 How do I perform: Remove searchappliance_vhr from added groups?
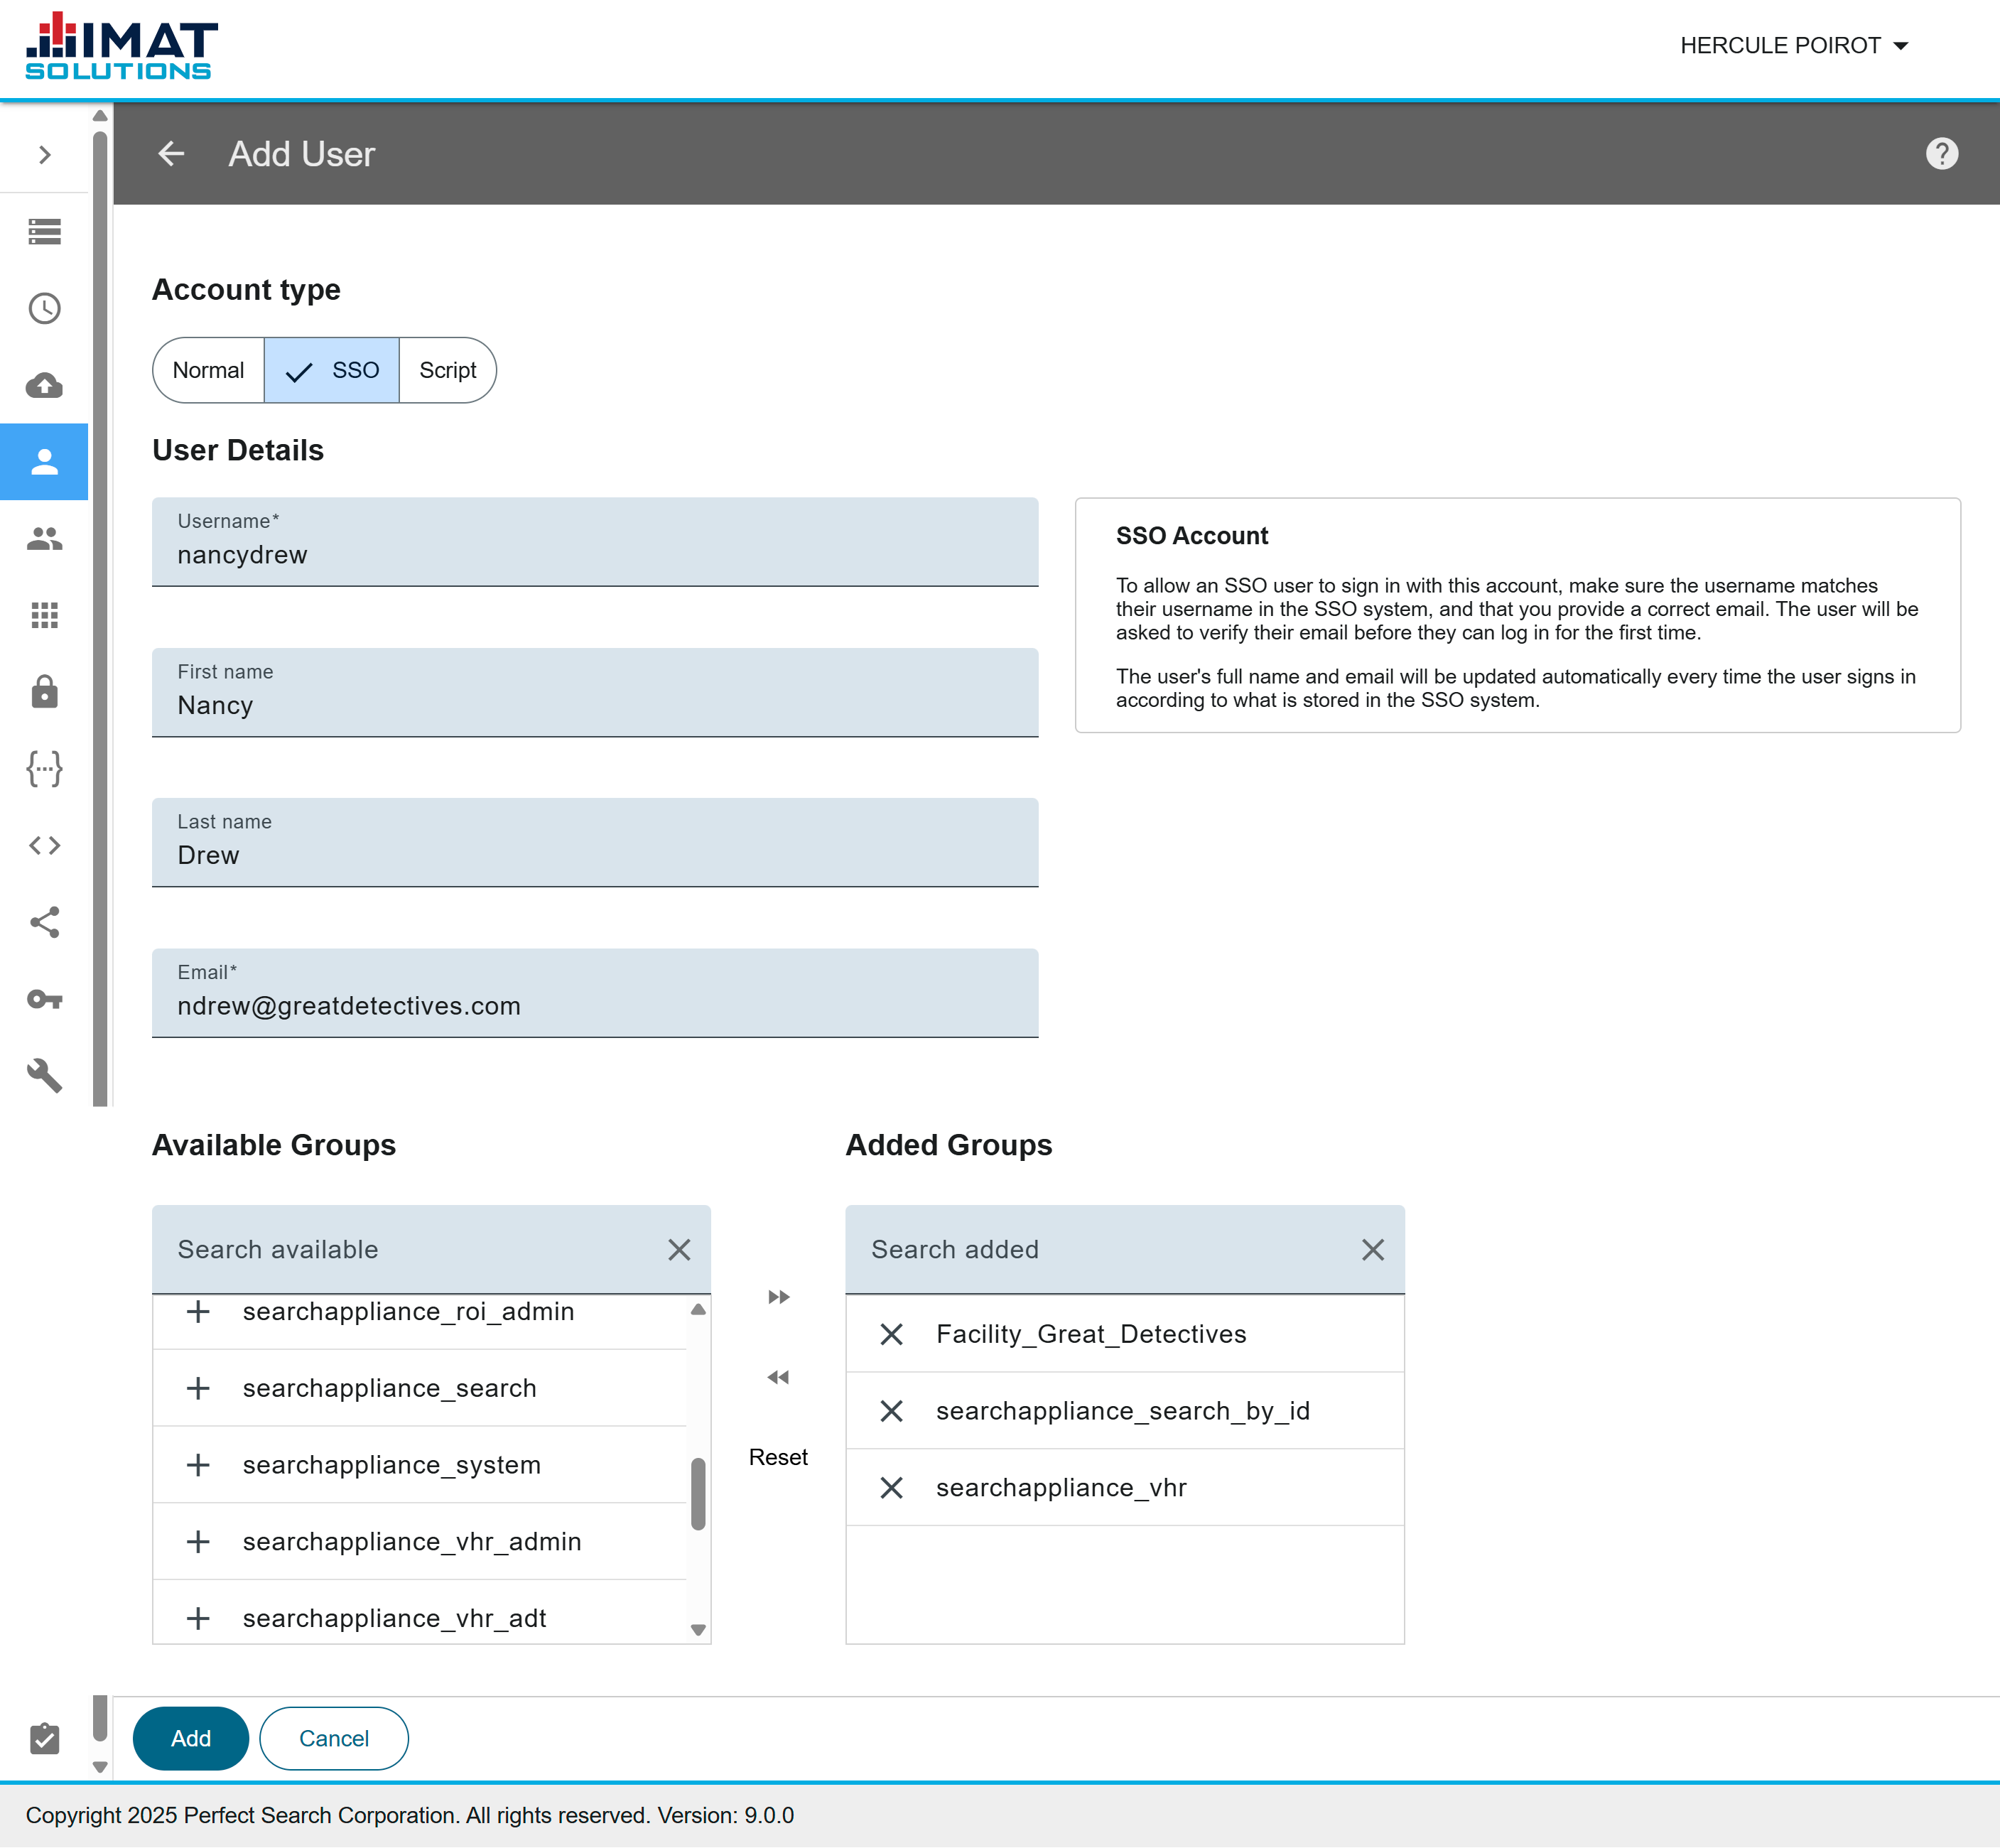tap(891, 1488)
